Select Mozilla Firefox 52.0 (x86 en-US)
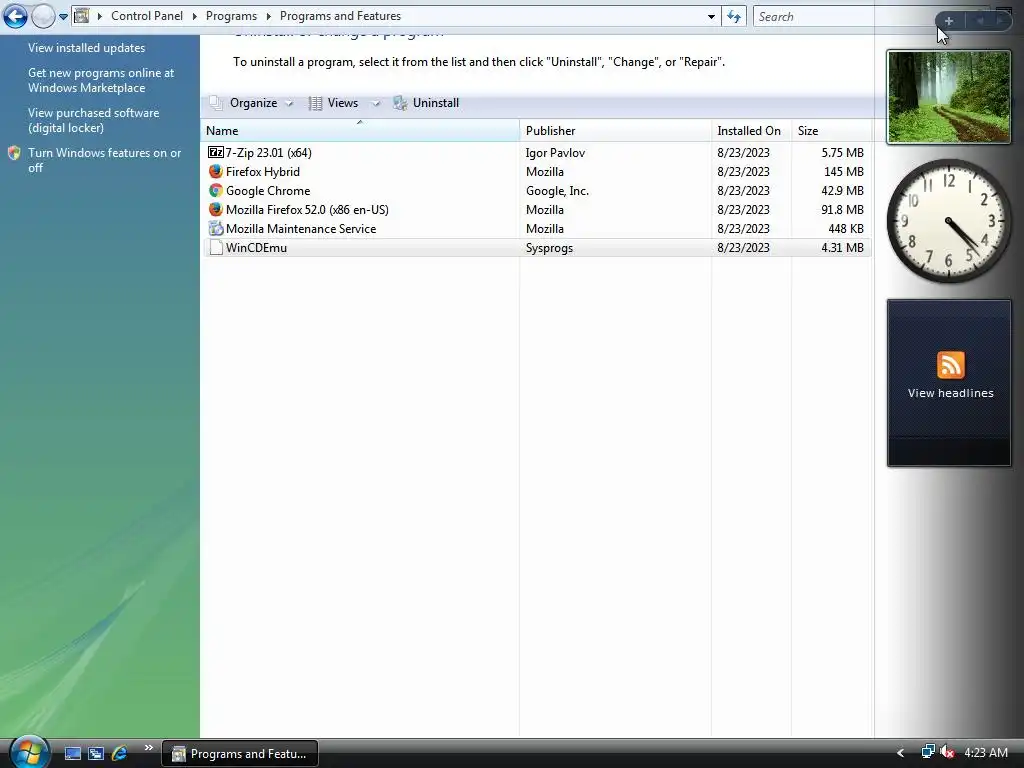Screen dimensions: 1024x768 pyautogui.click(x=536, y=209)
